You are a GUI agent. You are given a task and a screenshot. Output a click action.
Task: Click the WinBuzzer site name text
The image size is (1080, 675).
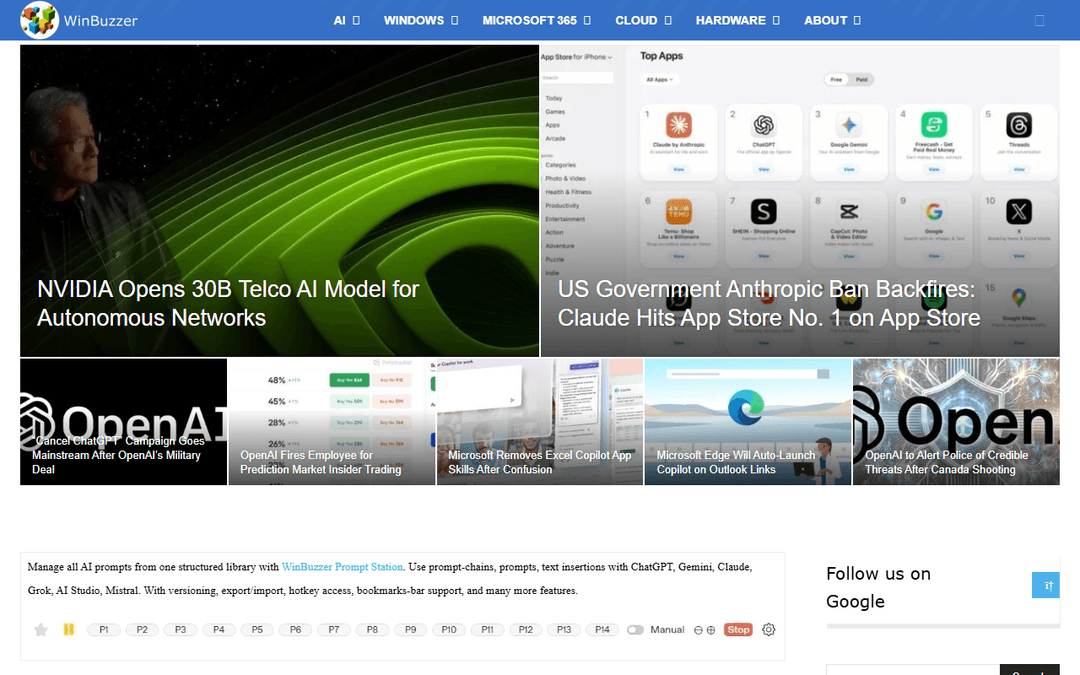click(101, 21)
